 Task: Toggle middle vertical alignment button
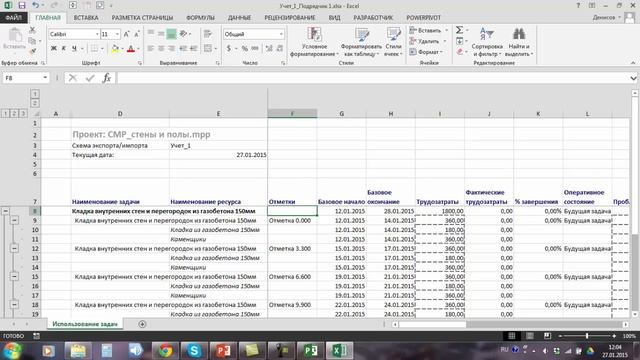click(x=161, y=34)
